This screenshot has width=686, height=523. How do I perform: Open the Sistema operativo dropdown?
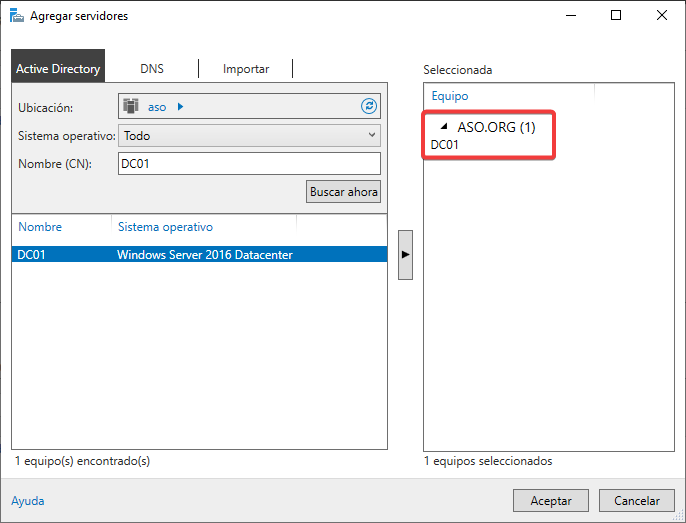[x=249, y=135]
